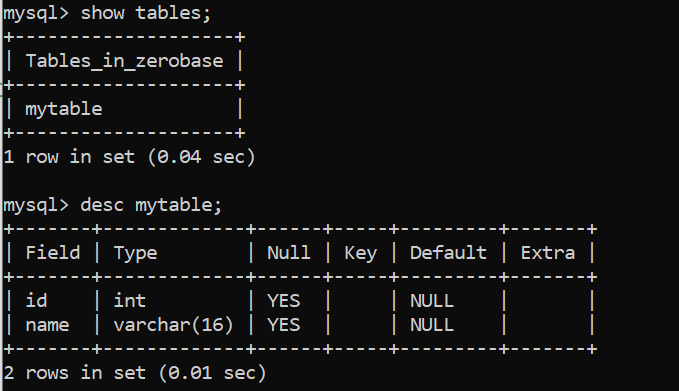Click the varchar(16) type cell

(x=173, y=325)
